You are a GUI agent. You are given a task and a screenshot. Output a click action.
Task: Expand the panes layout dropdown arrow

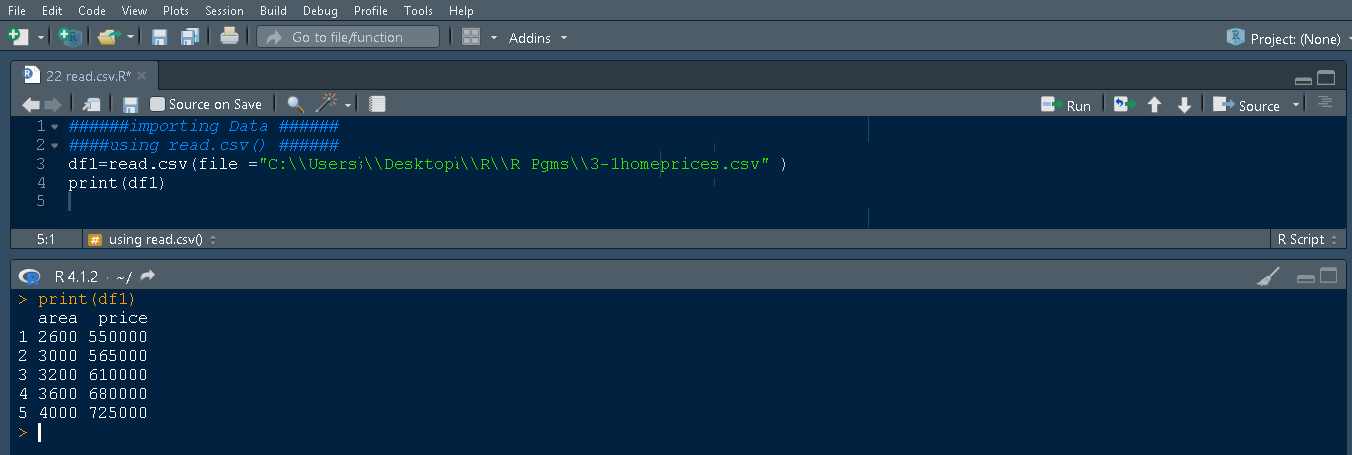493,37
